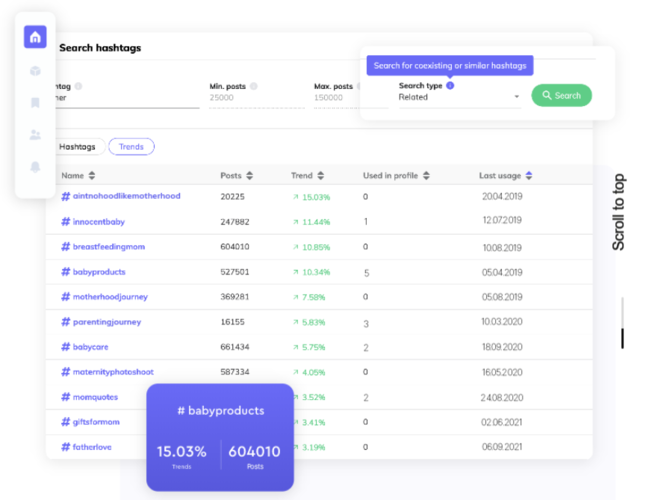Screen dimensions: 646x500
Task: Click info icon next to Min. posts
Action: click(254, 87)
